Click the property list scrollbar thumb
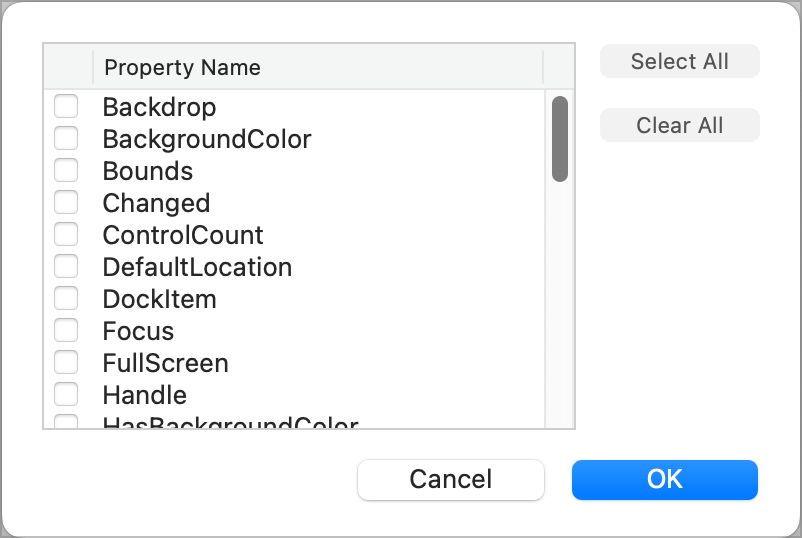The height and width of the screenshot is (538, 802). pos(560,138)
